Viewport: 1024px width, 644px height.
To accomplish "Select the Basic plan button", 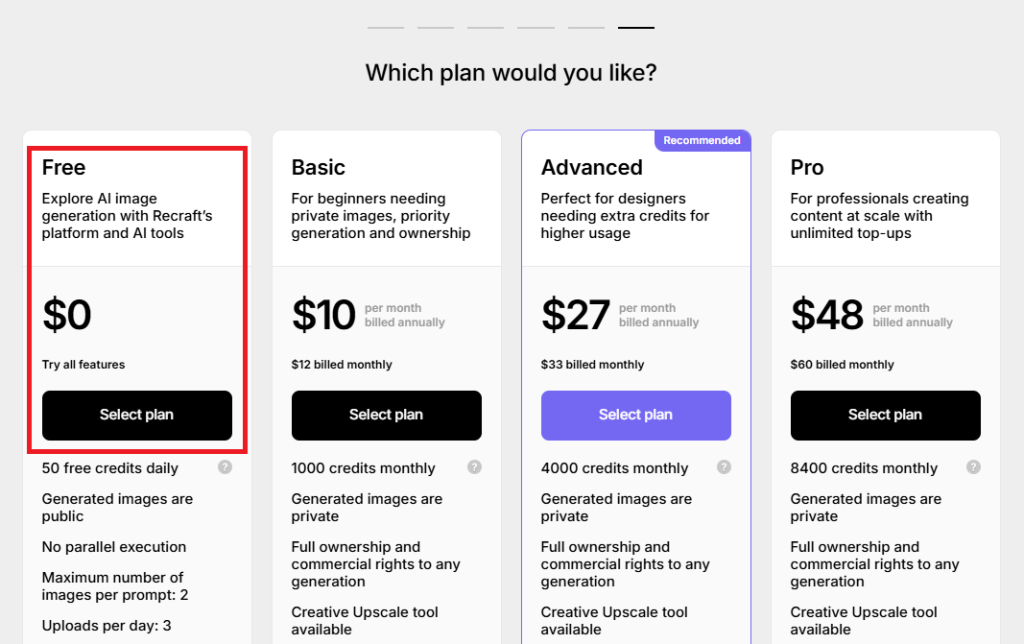I will click(x=387, y=415).
